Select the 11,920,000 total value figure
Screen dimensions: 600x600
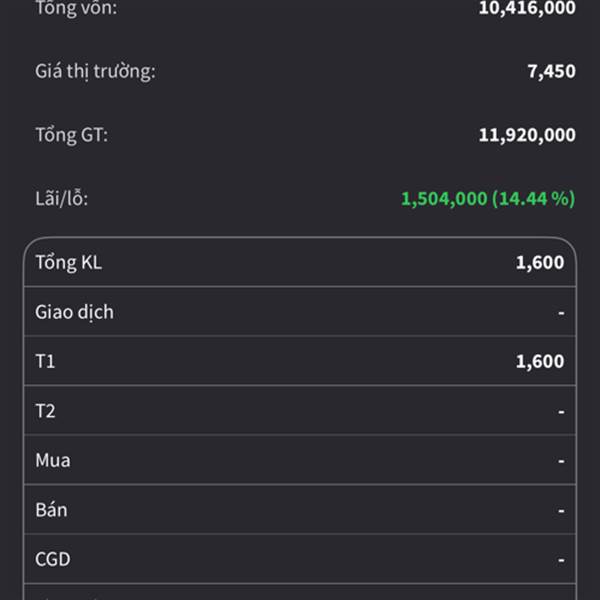pyautogui.click(x=527, y=135)
